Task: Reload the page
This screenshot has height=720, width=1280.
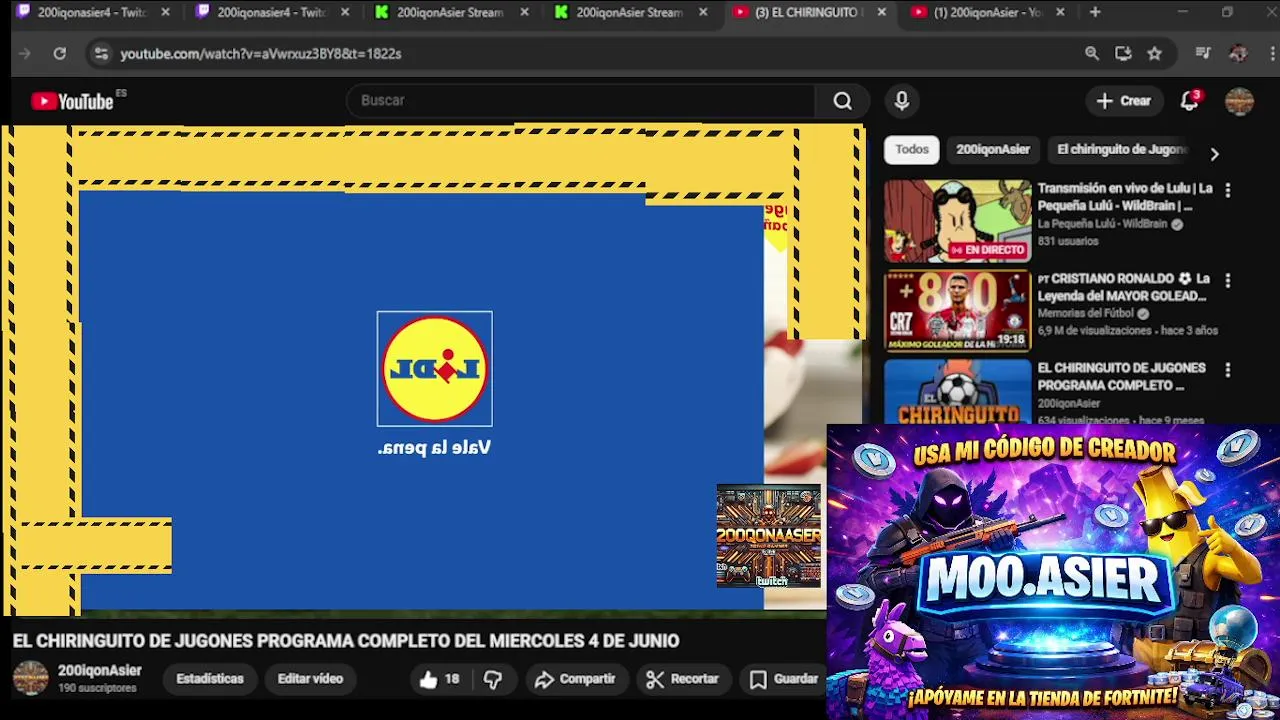Action: coord(60,54)
